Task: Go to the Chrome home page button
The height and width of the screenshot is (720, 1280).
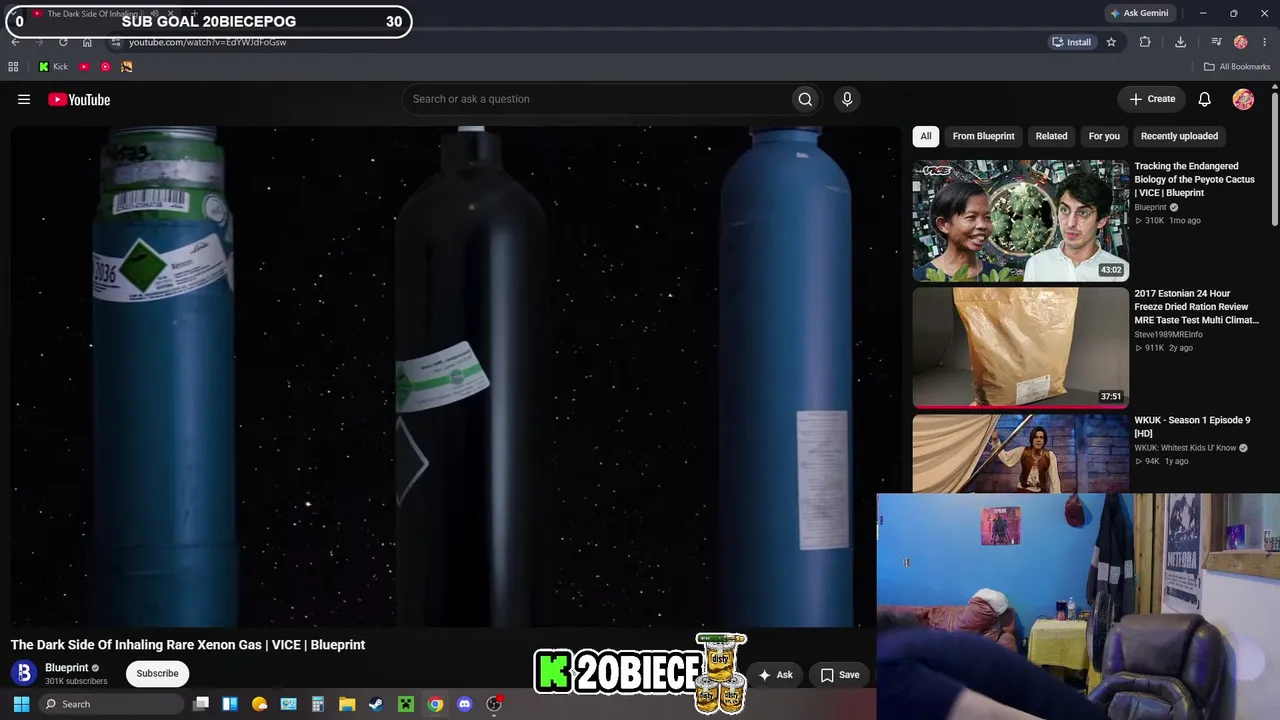Action: click(87, 42)
